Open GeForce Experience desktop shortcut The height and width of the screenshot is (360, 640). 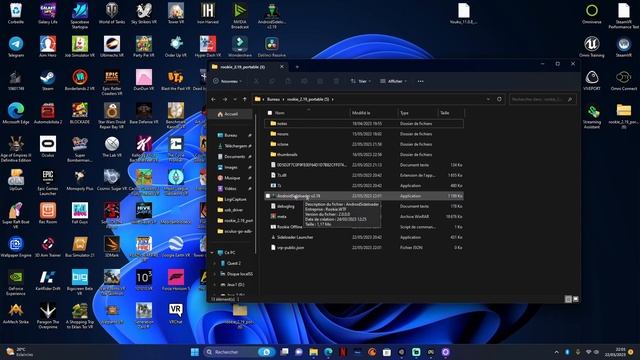click(16, 282)
